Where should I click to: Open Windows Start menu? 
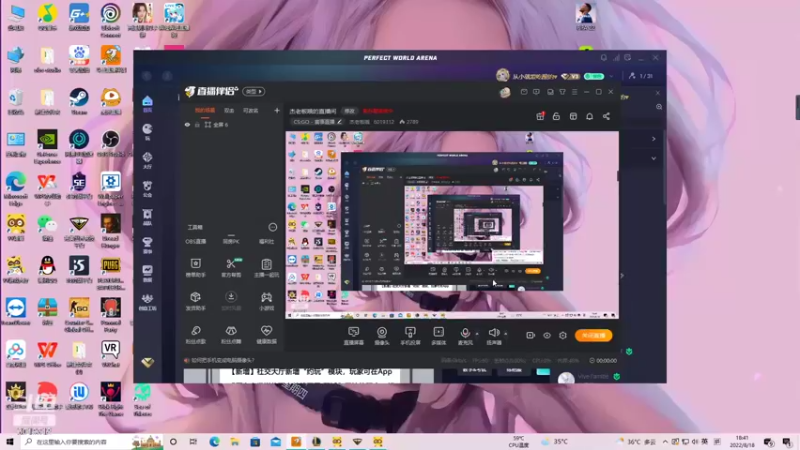[x=10, y=441]
